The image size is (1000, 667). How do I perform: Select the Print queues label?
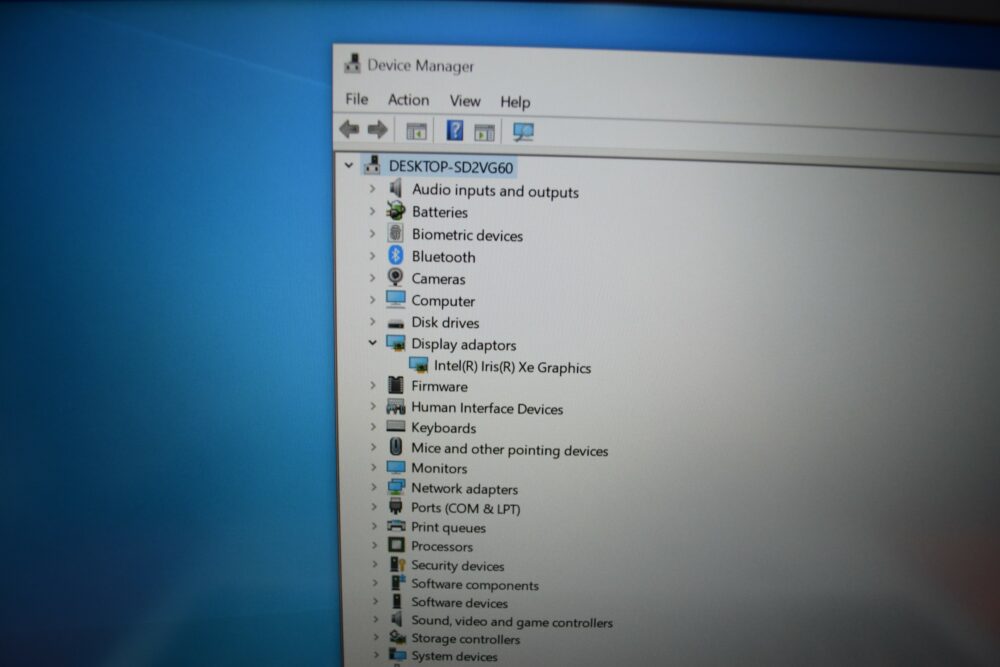tap(448, 527)
